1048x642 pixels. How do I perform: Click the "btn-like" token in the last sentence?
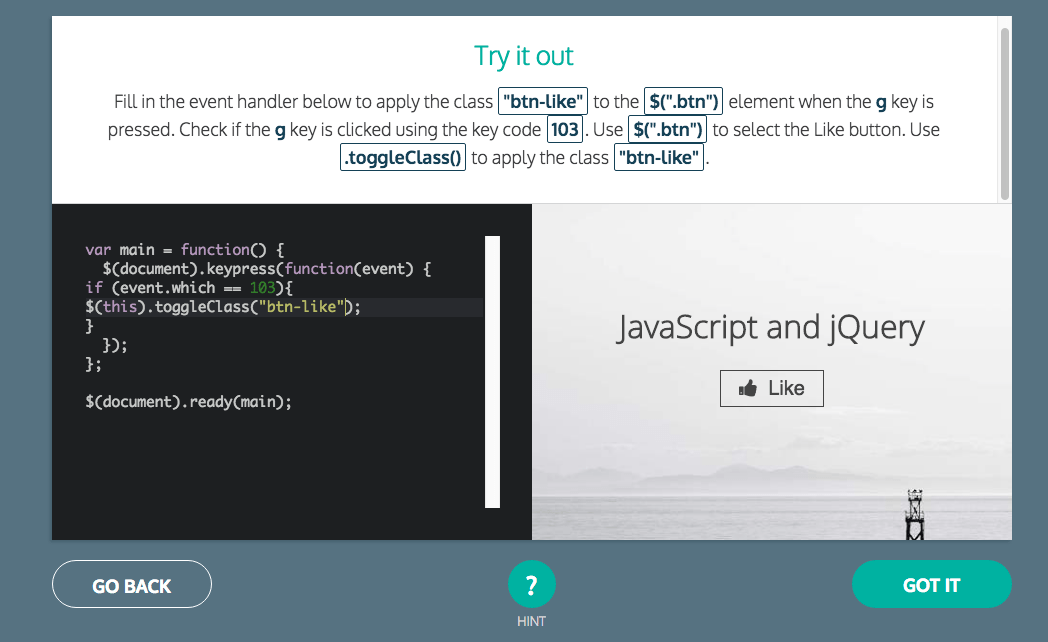click(x=658, y=157)
